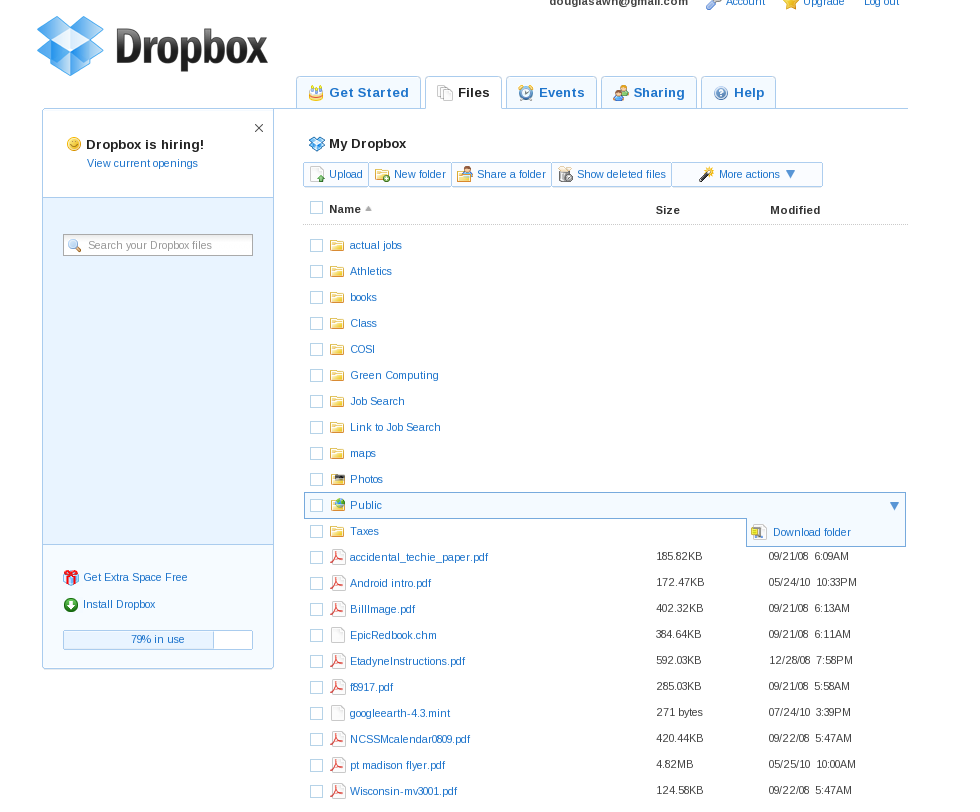The image size is (980, 812).
Task: Click the Download folder icon
Action: (758, 532)
